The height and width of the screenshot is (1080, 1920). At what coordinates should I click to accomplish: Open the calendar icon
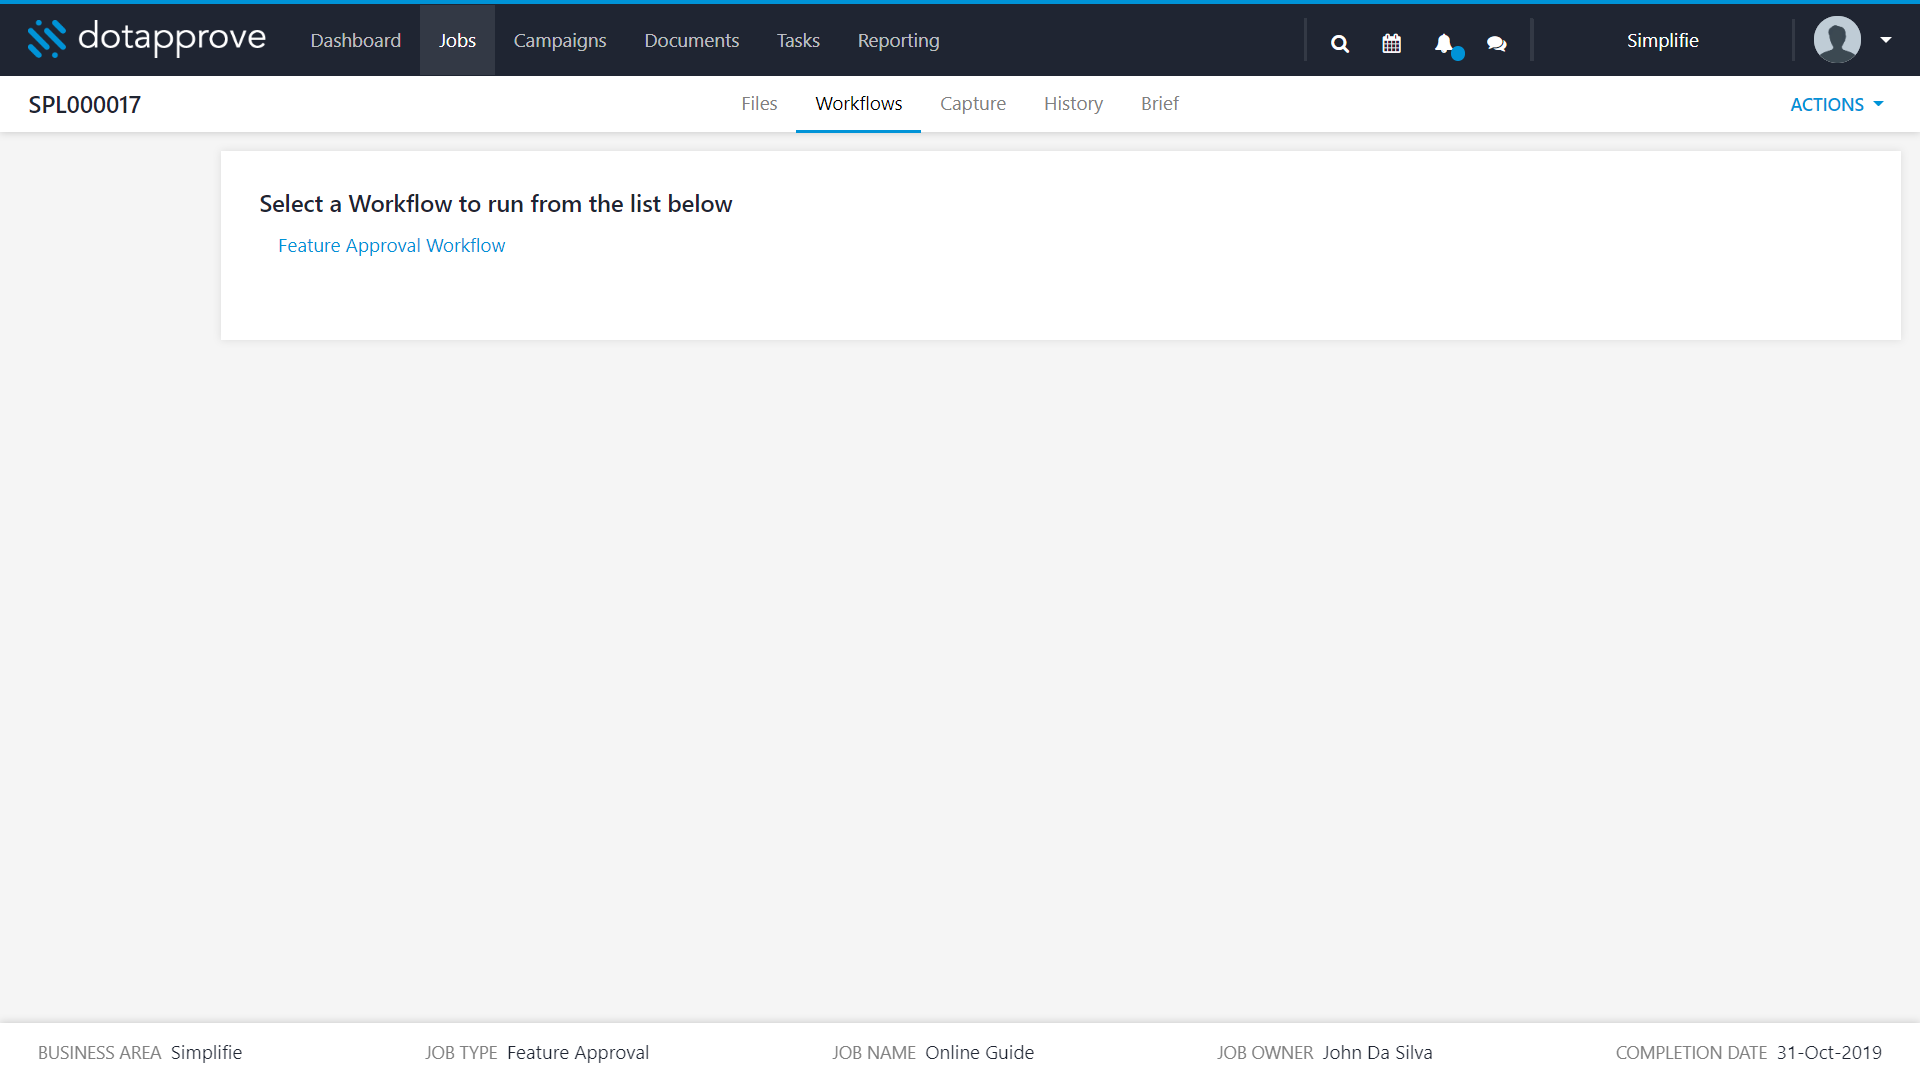(x=1391, y=43)
